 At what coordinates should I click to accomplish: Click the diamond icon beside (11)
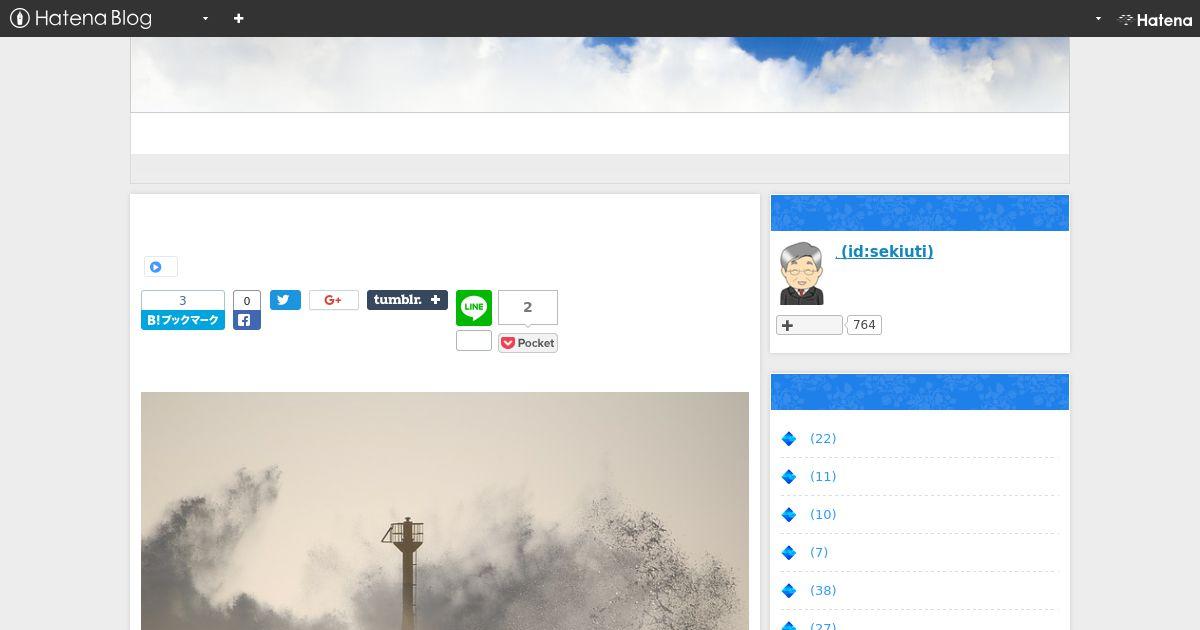(789, 477)
